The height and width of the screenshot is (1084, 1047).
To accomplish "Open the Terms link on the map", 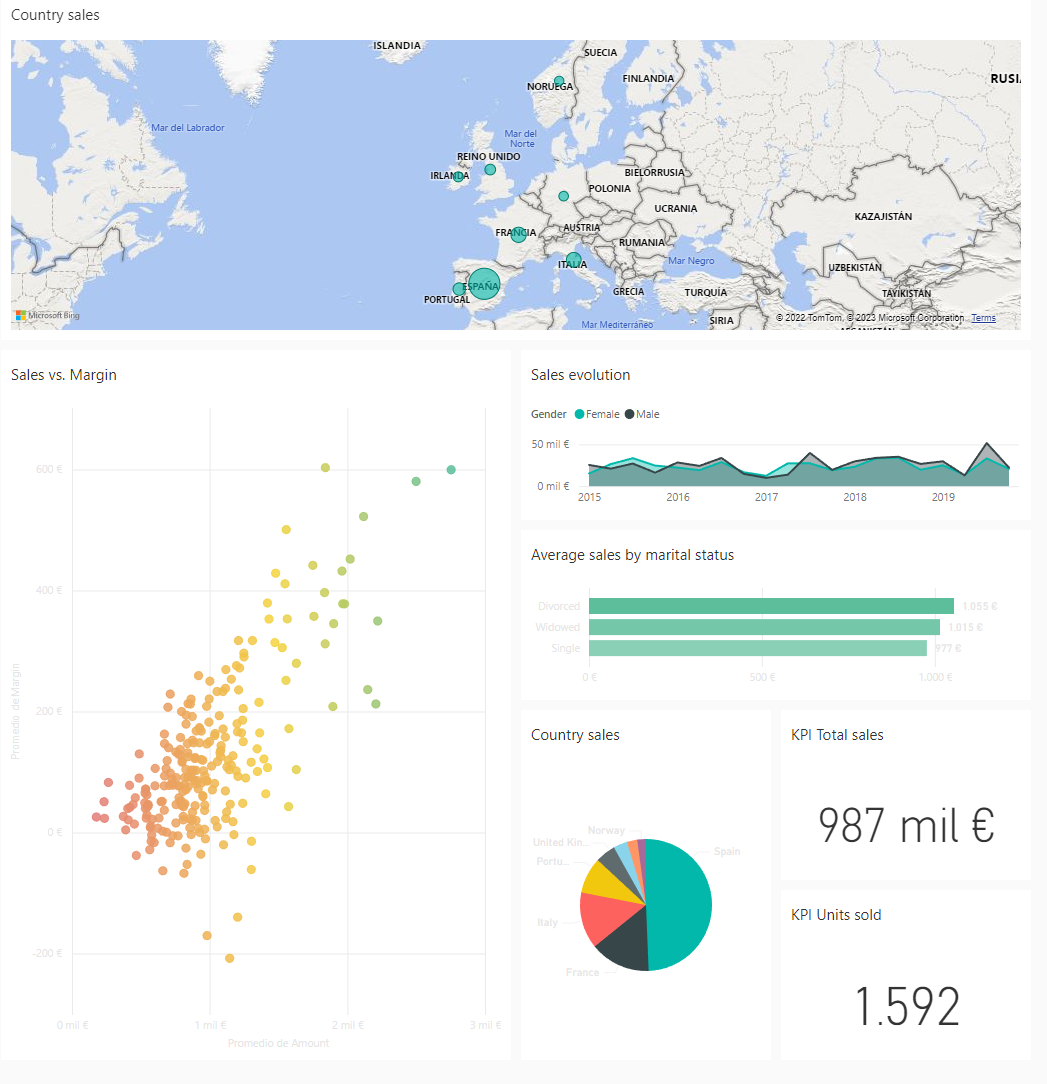I will 983,318.
